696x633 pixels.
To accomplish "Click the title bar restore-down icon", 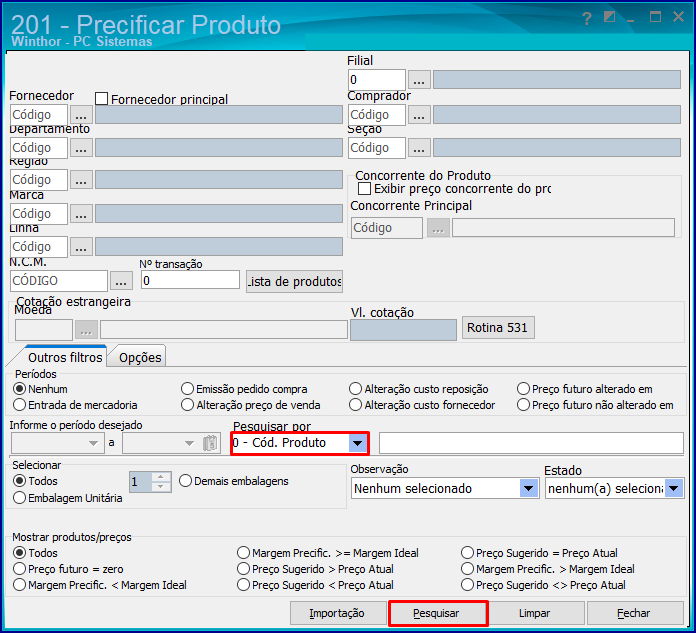I will point(609,17).
